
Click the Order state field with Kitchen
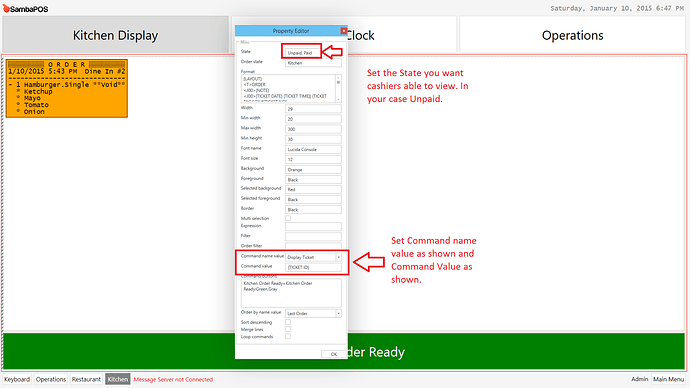tap(313, 63)
